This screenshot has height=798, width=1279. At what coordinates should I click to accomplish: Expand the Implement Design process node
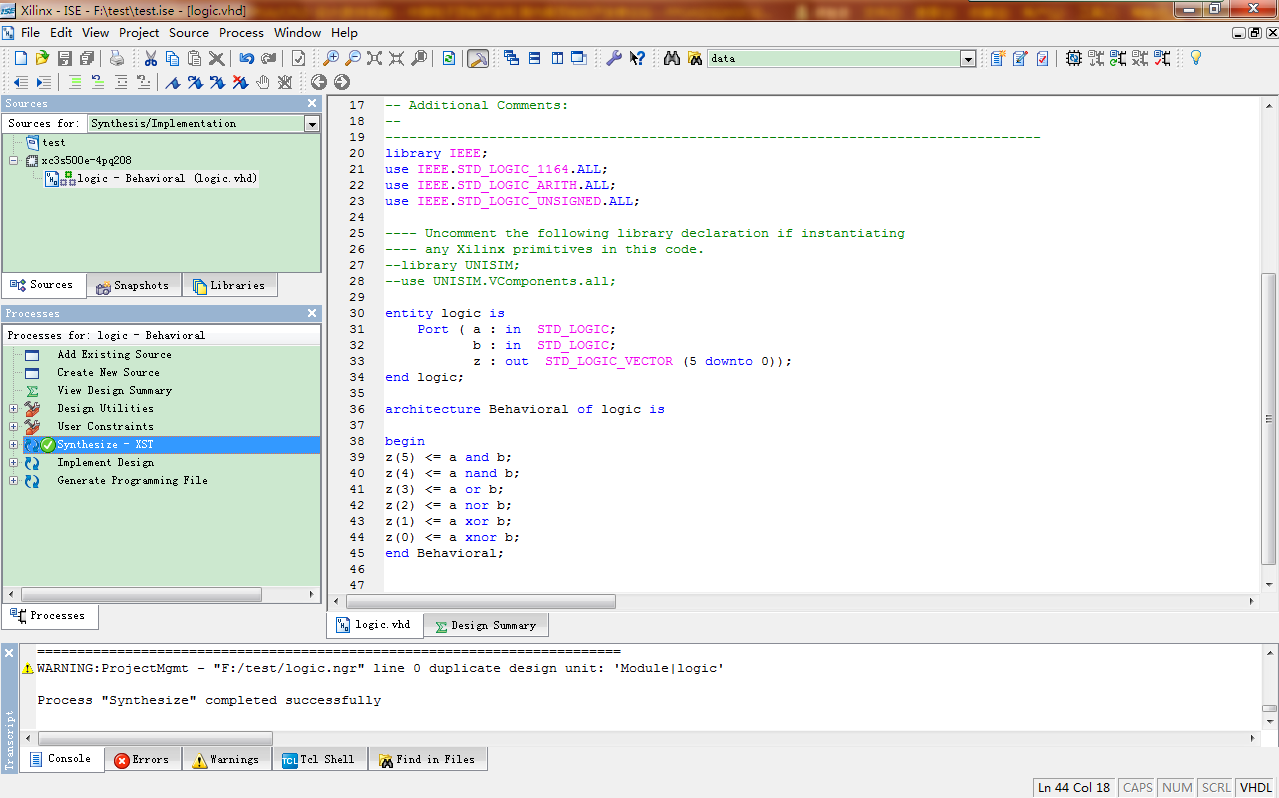point(13,463)
